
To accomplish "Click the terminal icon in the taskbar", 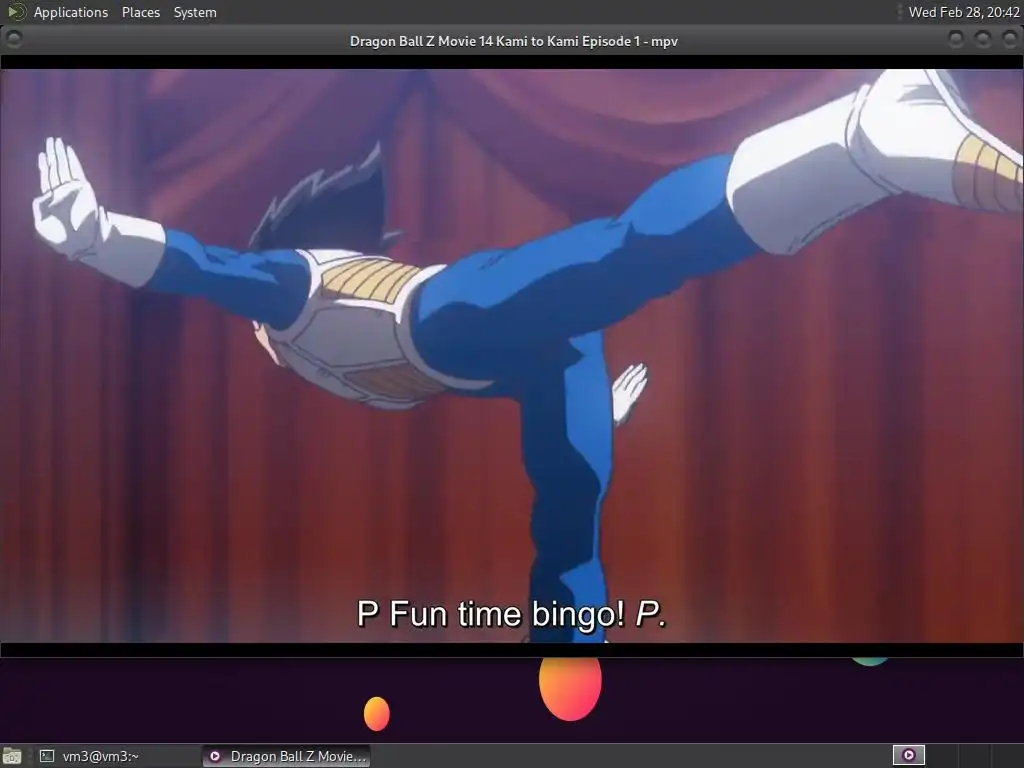I will [47, 756].
